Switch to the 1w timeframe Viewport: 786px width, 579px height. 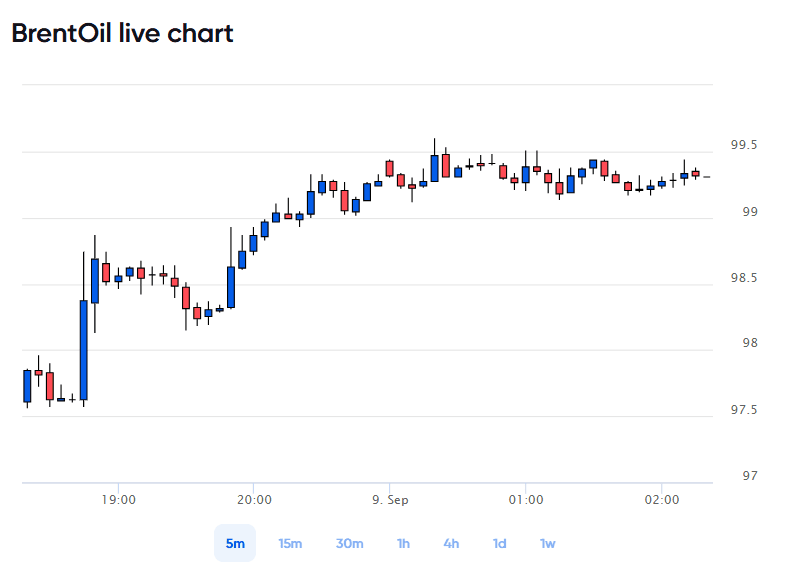tap(547, 543)
